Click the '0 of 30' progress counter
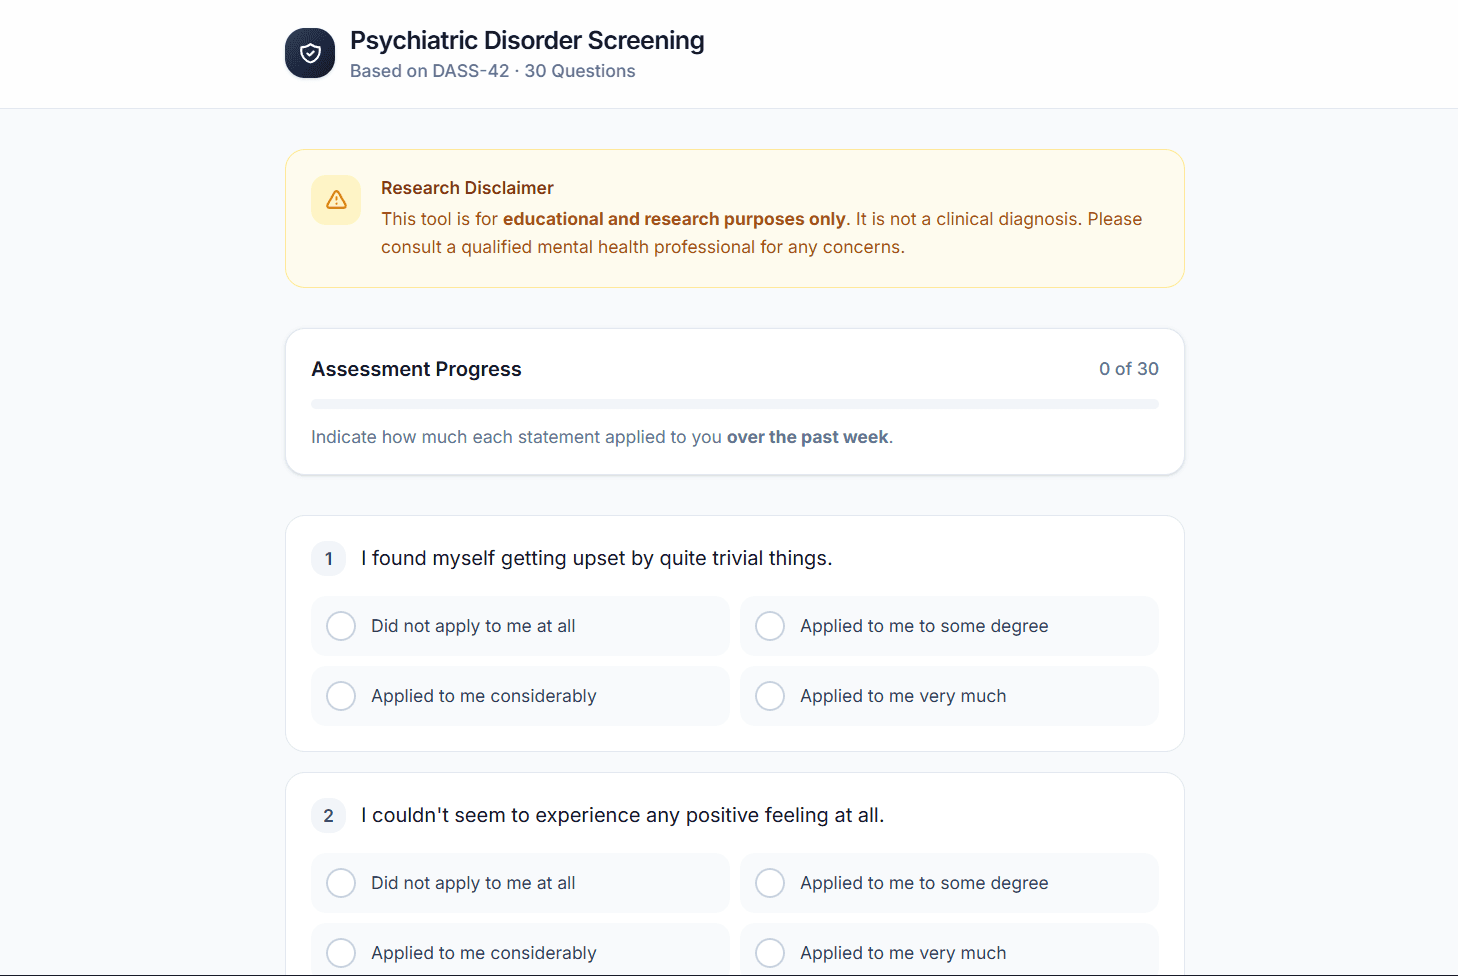This screenshot has width=1458, height=976. tap(1129, 369)
